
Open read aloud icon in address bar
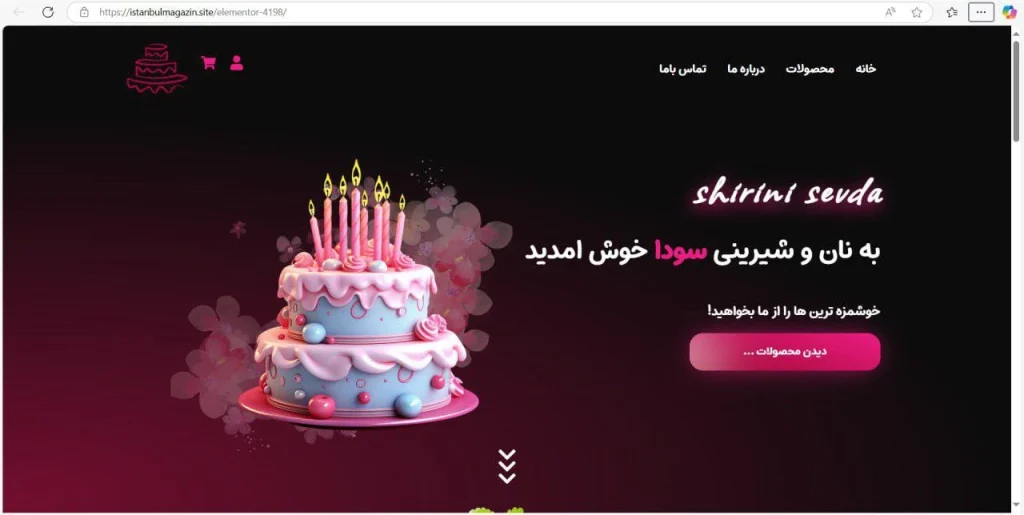click(x=890, y=12)
